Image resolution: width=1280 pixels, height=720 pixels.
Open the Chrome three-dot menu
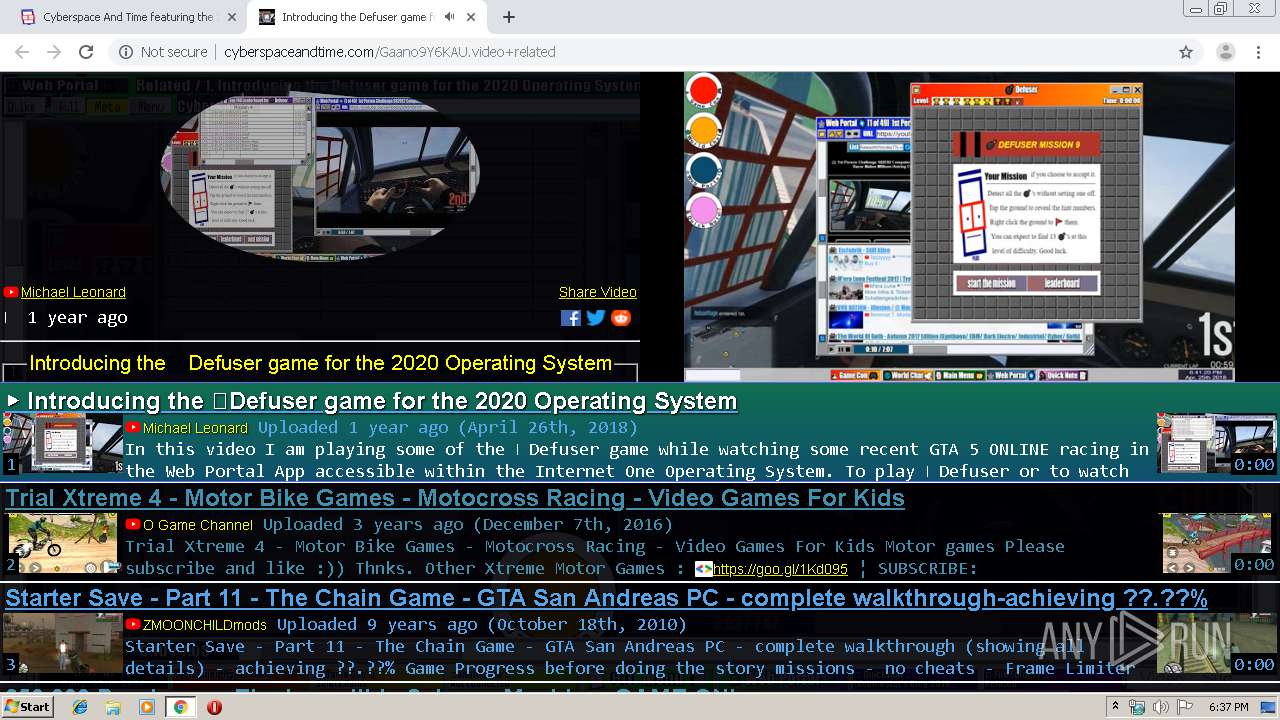click(1258, 52)
